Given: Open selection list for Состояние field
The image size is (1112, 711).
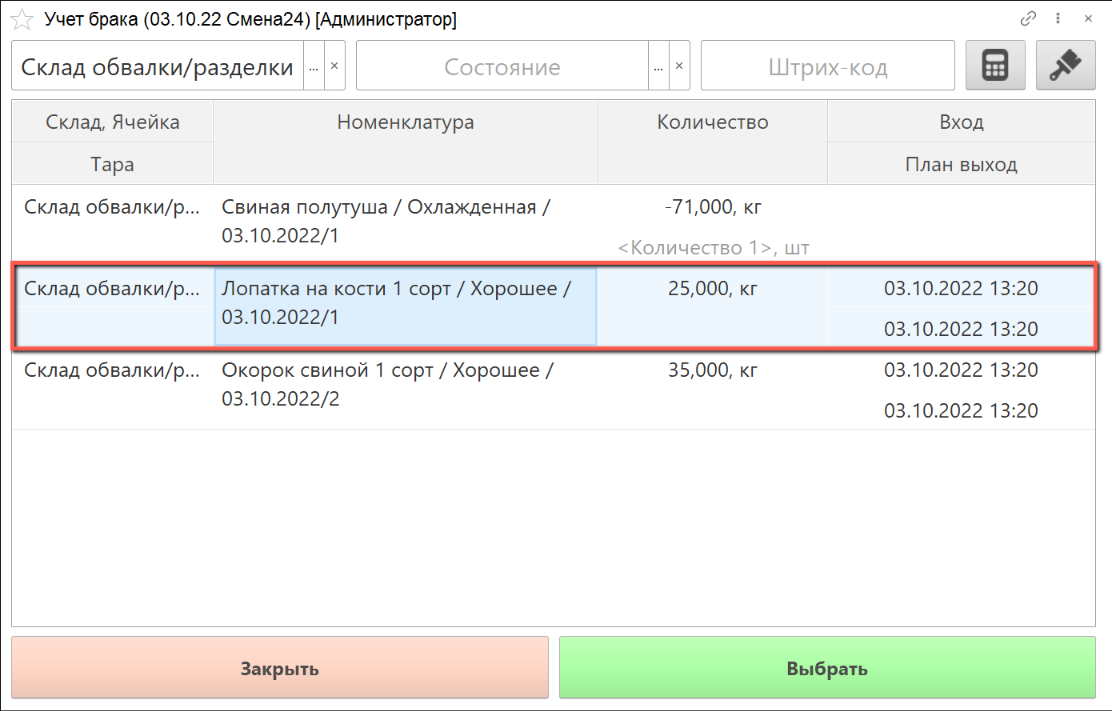Looking at the screenshot, I should click(x=658, y=67).
